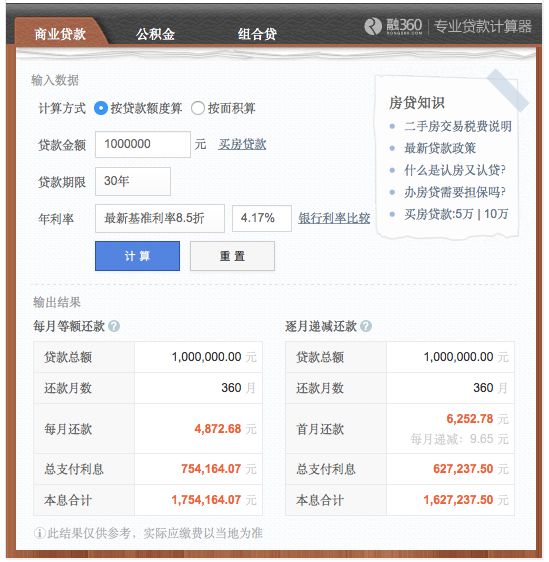Open help icon beside 每月等额还款
Image resolution: width=549 pixels, height=562 pixels.
click(114, 326)
